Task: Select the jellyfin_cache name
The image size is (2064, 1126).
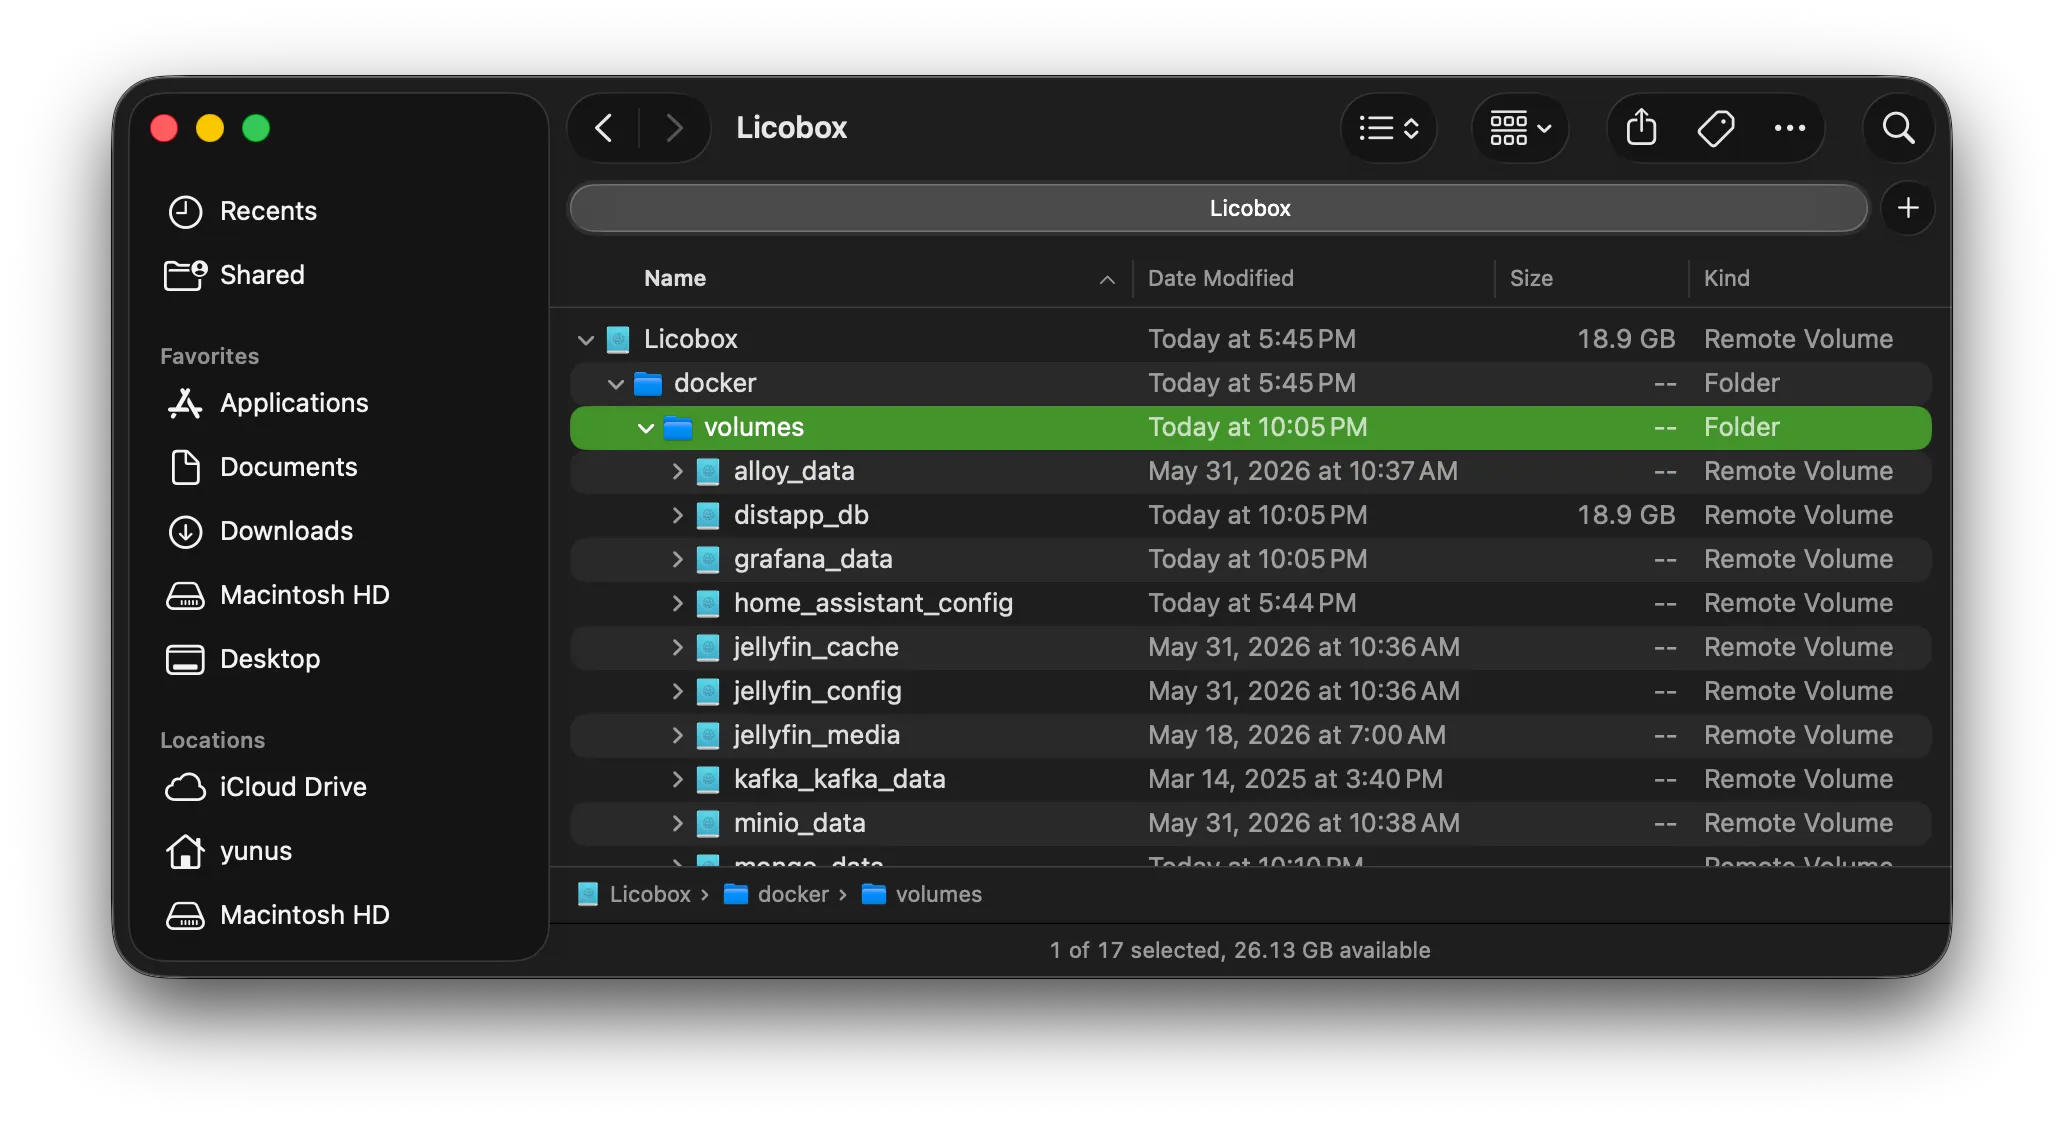Action: [x=816, y=647]
